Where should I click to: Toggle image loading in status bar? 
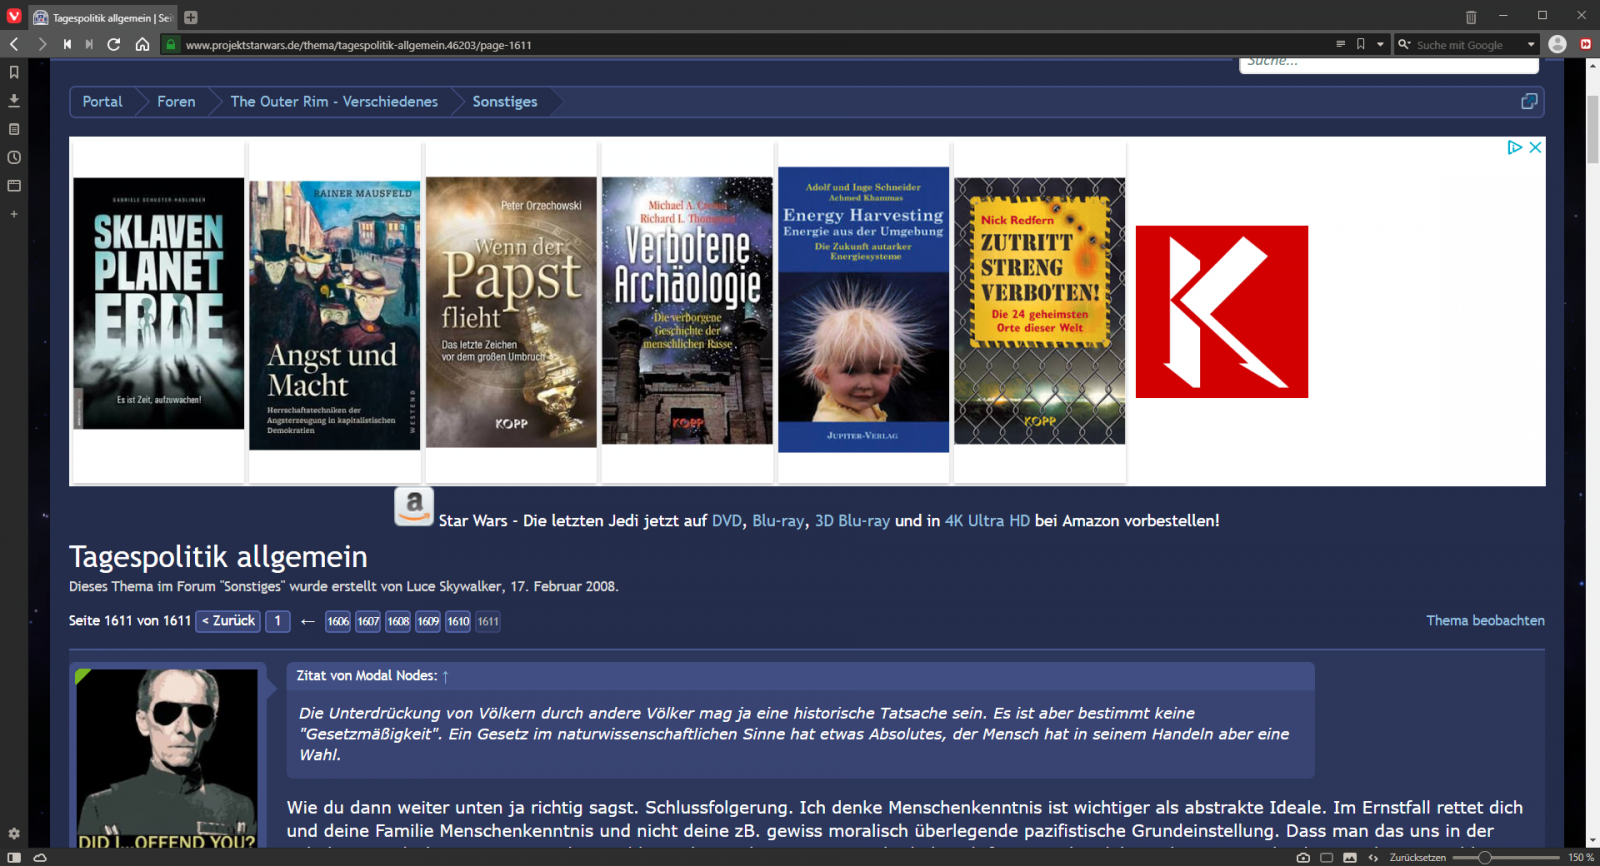pos(1349,857)
